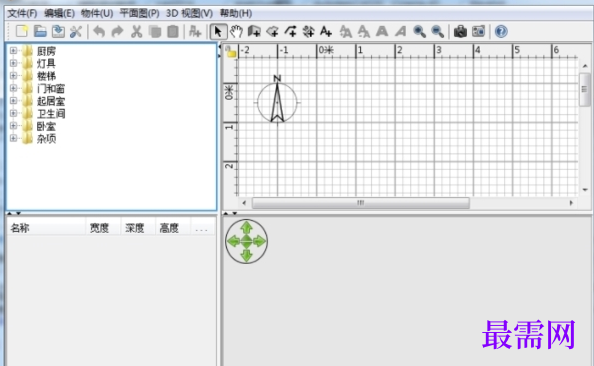Open the 文件(F) menu
Screen dimensions: 594x366
[22, 14]
